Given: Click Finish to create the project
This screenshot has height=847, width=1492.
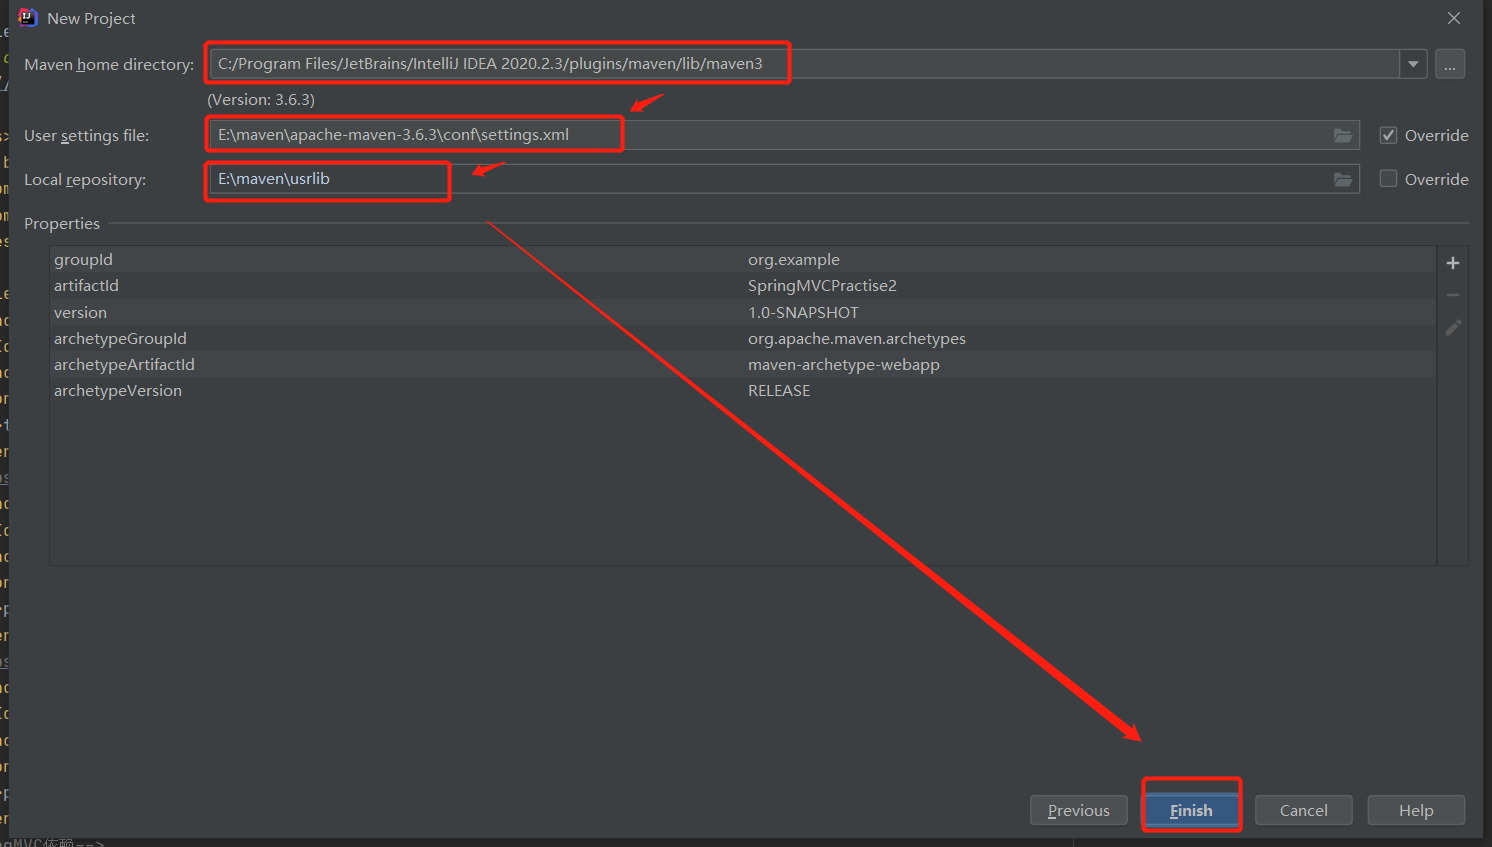Looking at the screenshot, I should pyautogui.click(x=1191, y=810).
